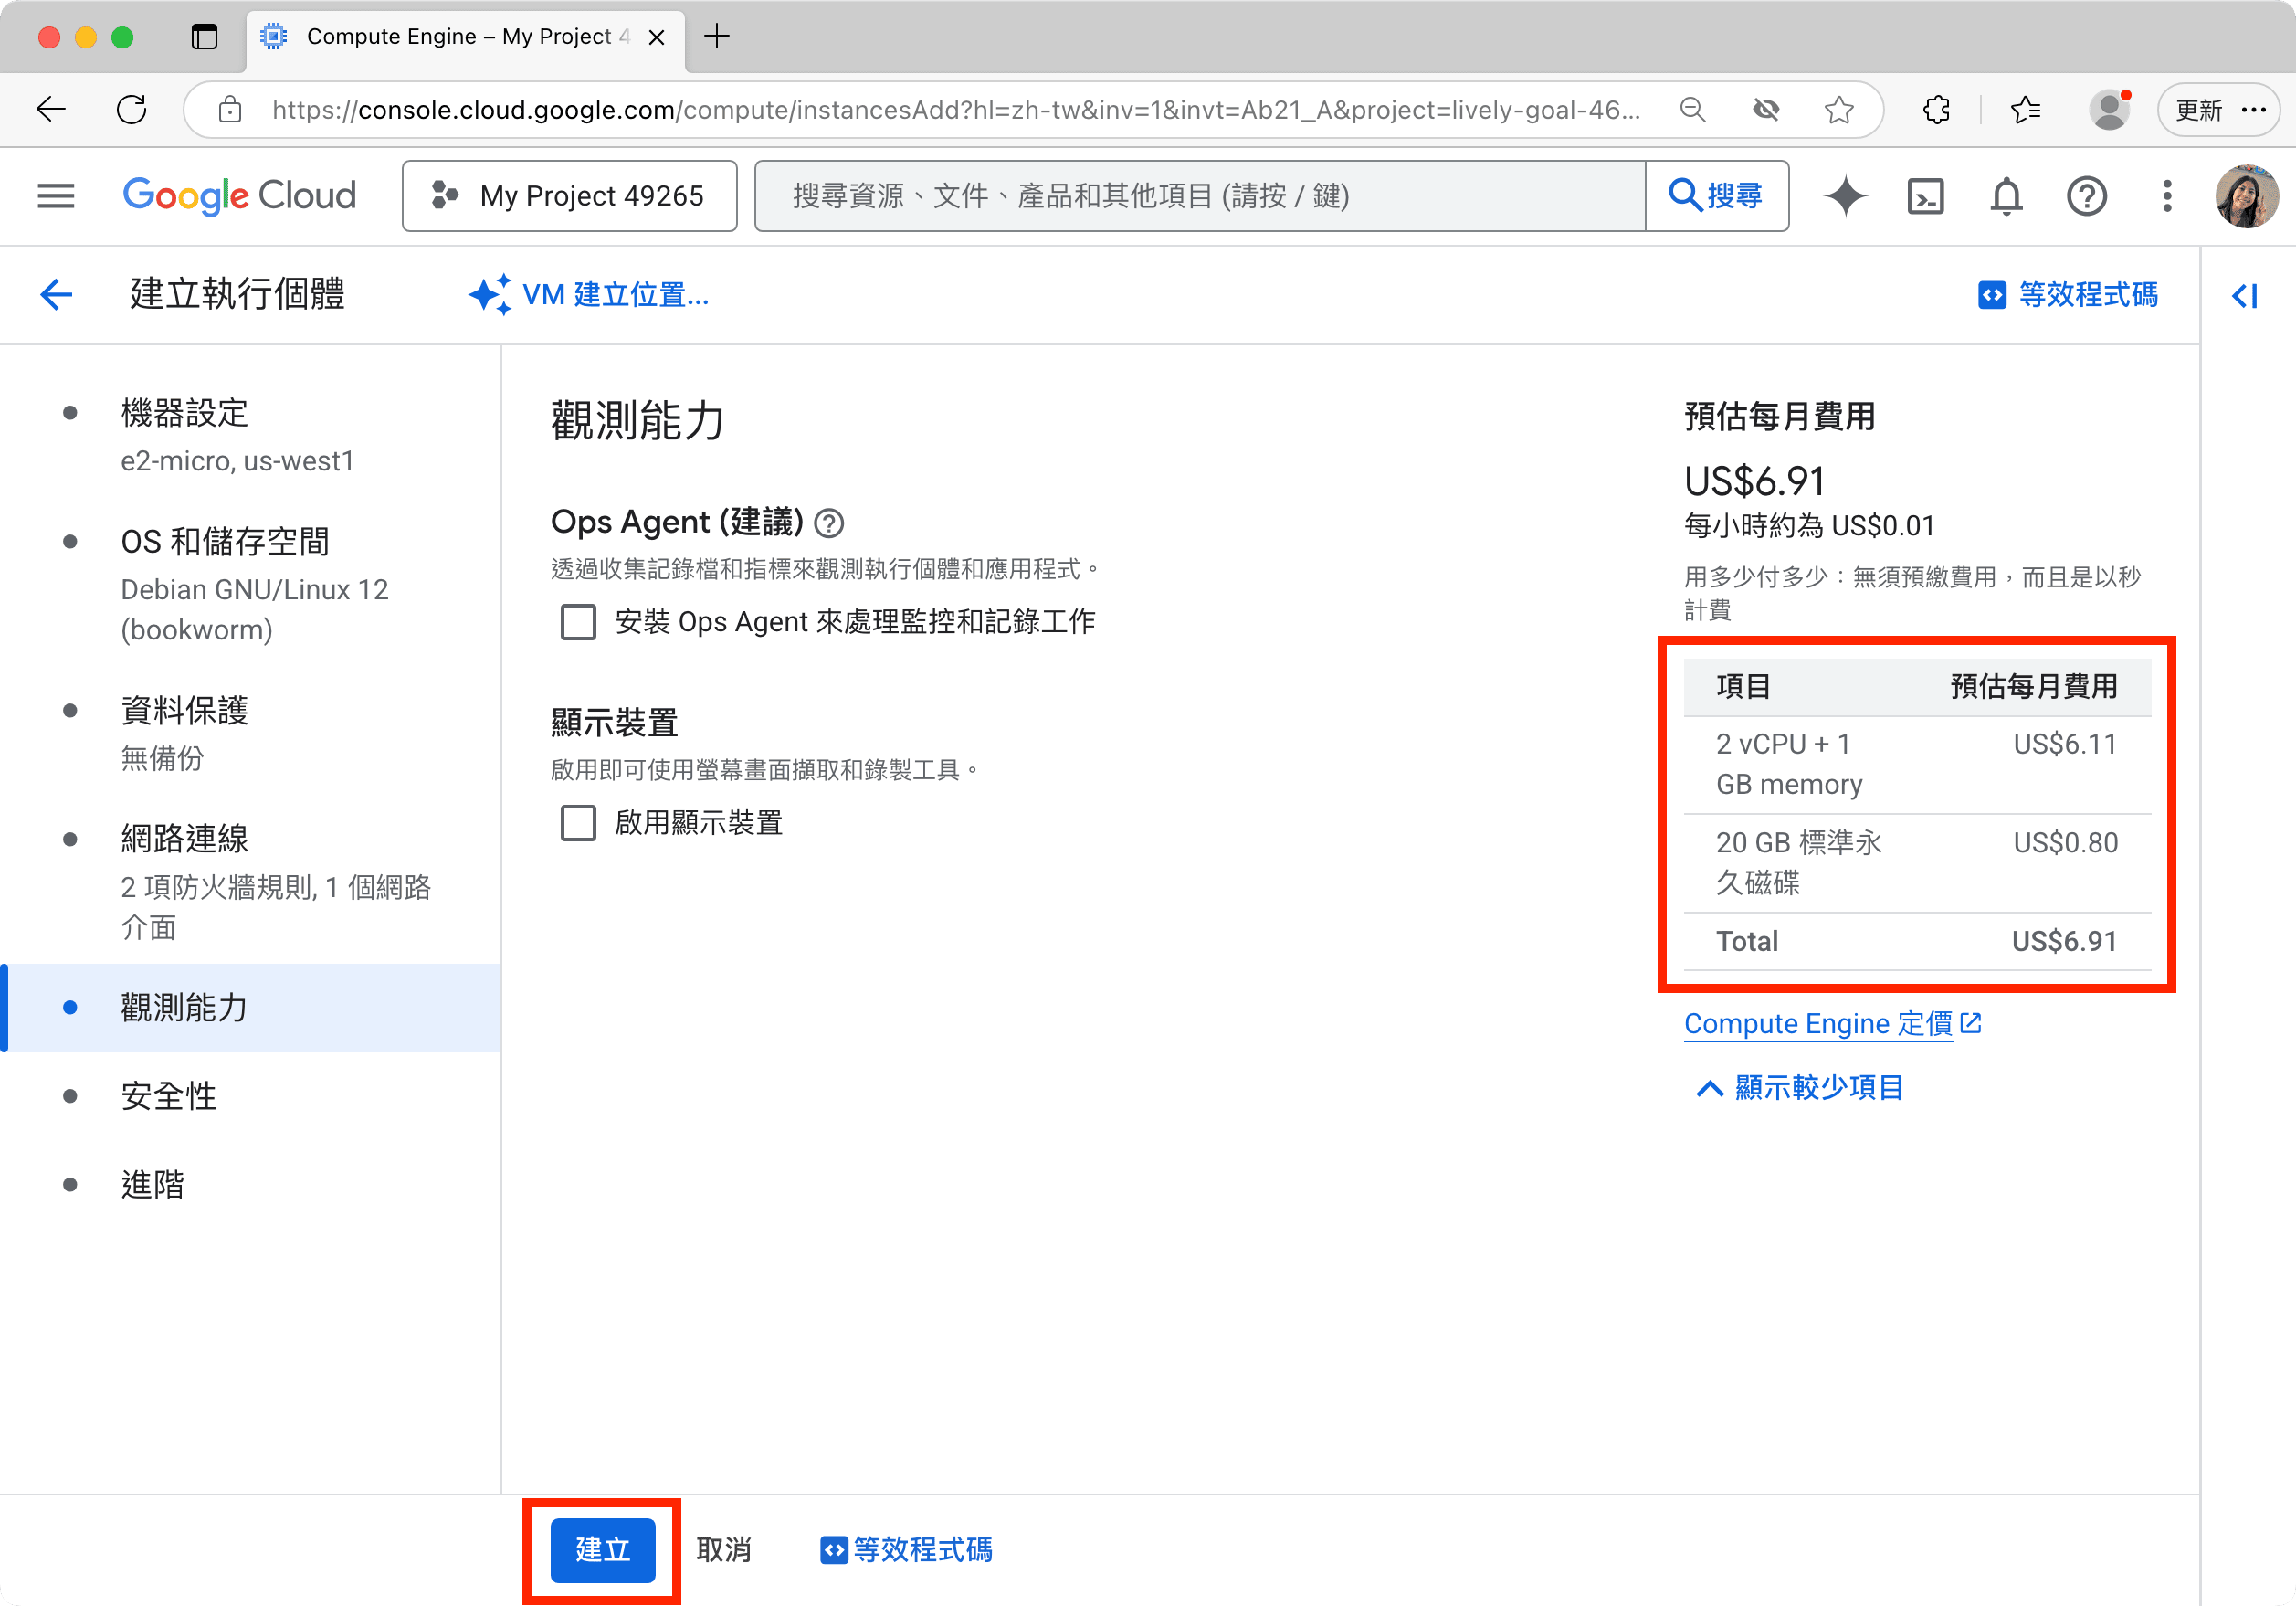2296x1606 pixels.
Task: Click the Compute Engine browser tab
Action: (x=466, y=37)
